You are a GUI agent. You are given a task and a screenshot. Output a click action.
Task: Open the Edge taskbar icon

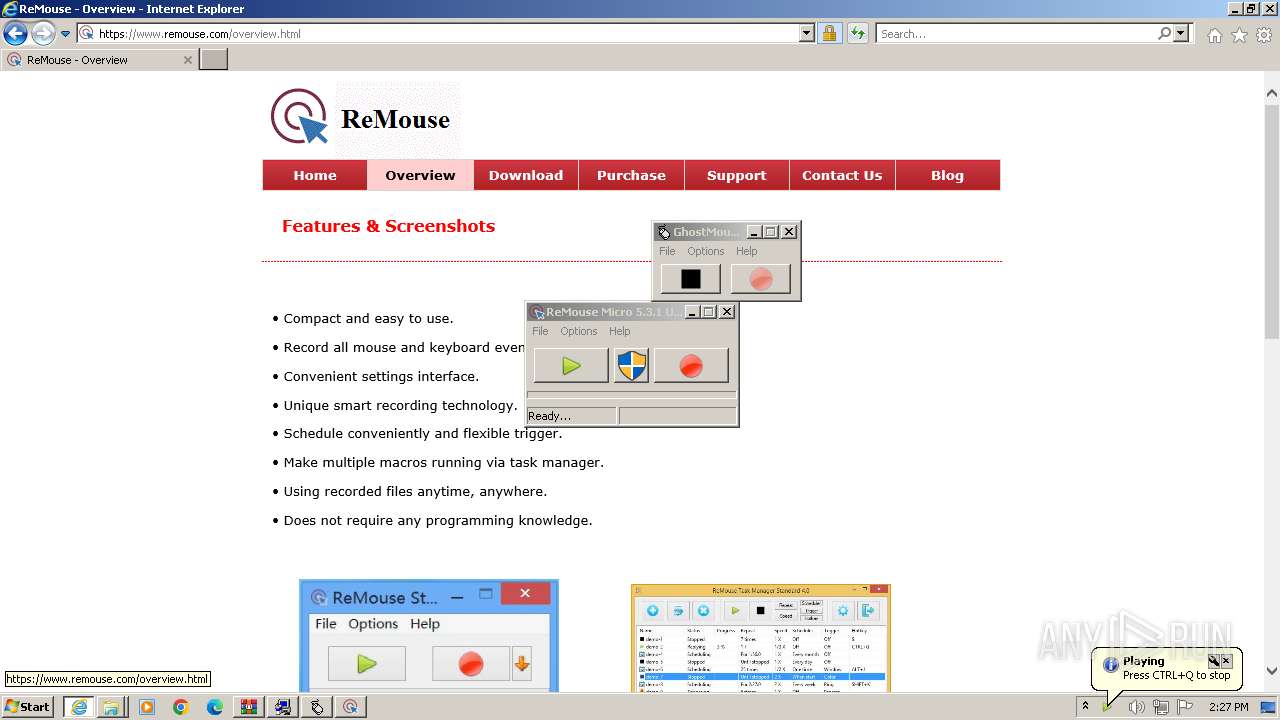(x=215, y=707)
